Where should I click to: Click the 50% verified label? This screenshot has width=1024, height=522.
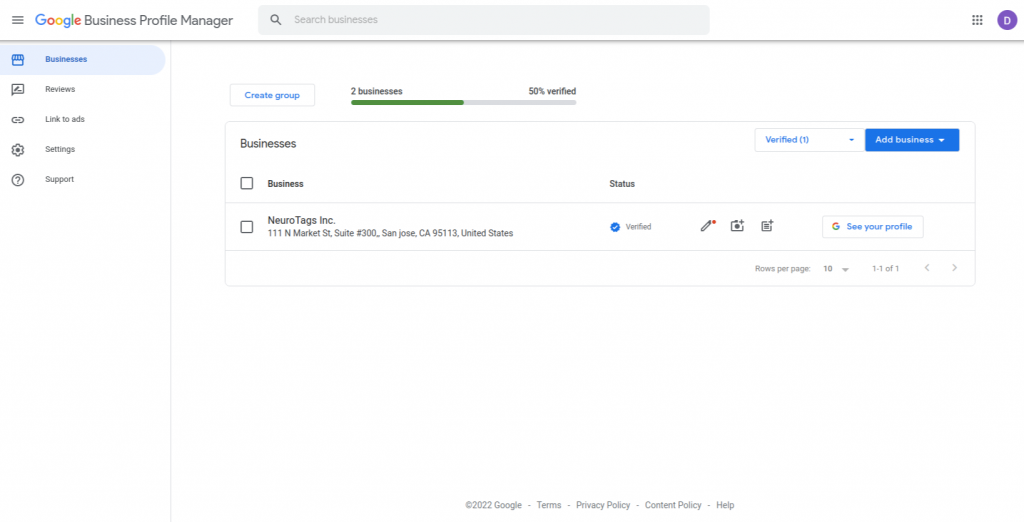pos(552,91)
